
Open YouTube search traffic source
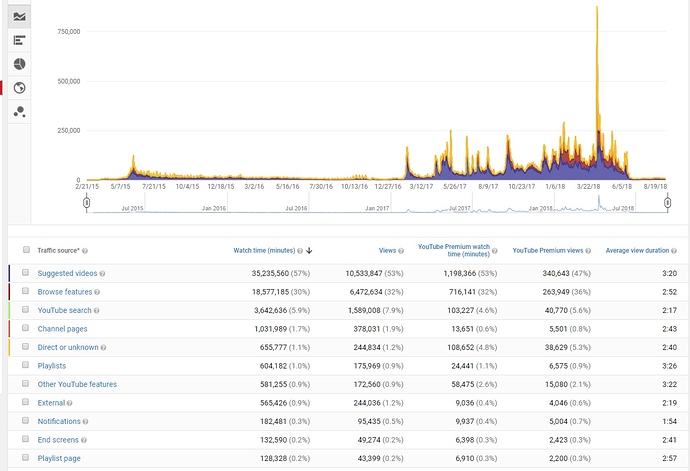pos(64,310)
